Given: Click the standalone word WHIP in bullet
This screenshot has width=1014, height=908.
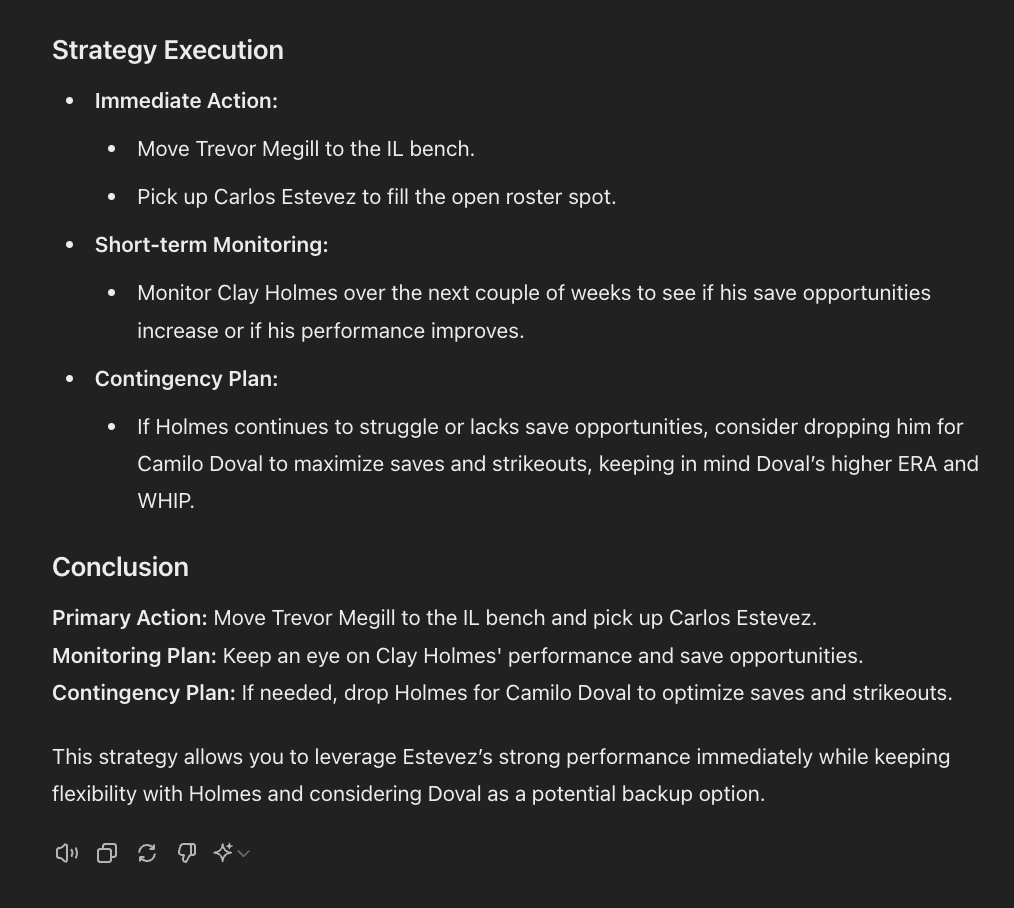Looking at the screenshot, I should pos(165,501).
